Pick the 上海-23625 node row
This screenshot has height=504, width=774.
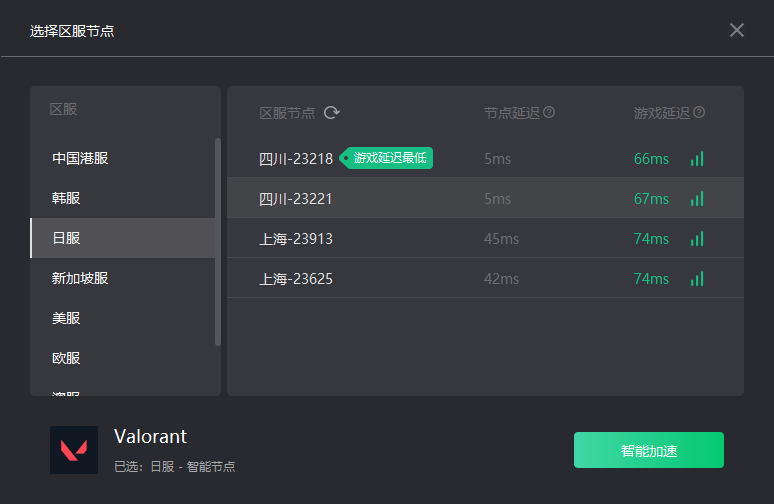(485, 278)
